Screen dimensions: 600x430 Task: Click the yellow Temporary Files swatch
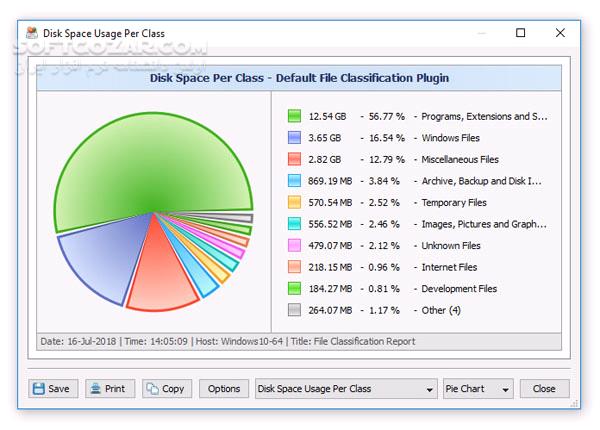pos(294,202)
